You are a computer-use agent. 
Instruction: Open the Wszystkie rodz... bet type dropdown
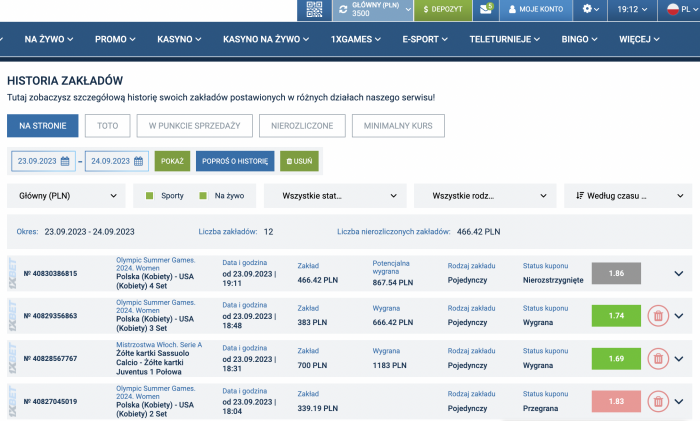(x=484, y=197)
